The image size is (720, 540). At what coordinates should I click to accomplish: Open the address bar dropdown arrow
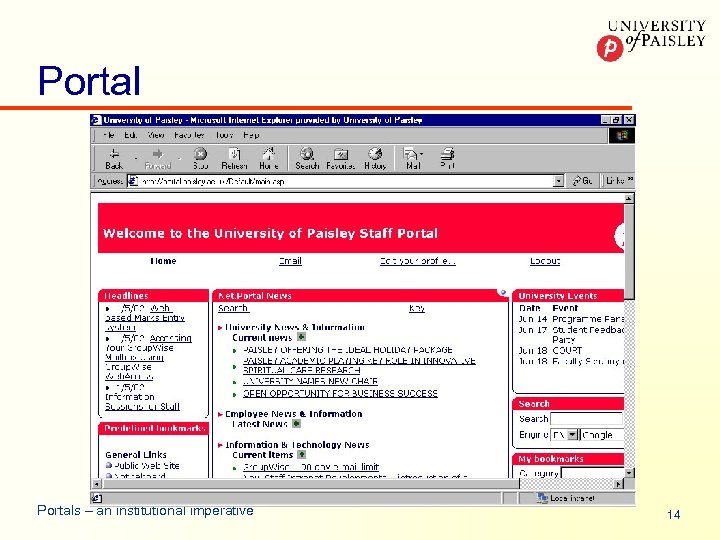tap(558, 181)
